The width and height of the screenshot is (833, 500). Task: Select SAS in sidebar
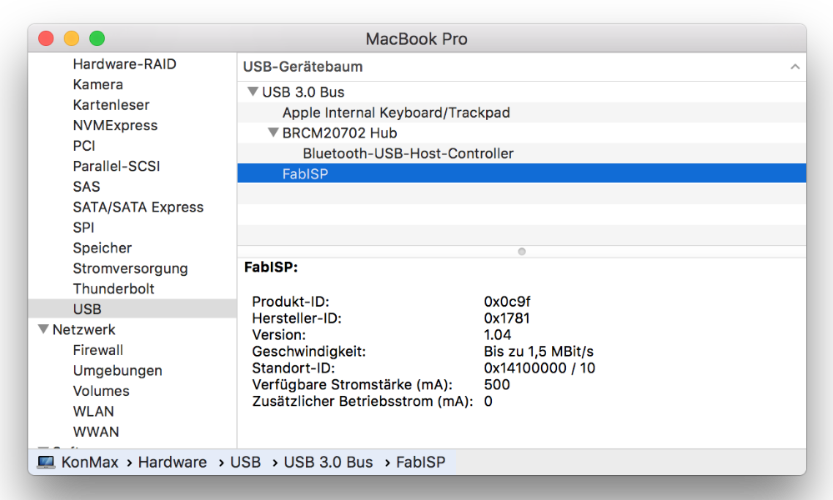(86, 187)
